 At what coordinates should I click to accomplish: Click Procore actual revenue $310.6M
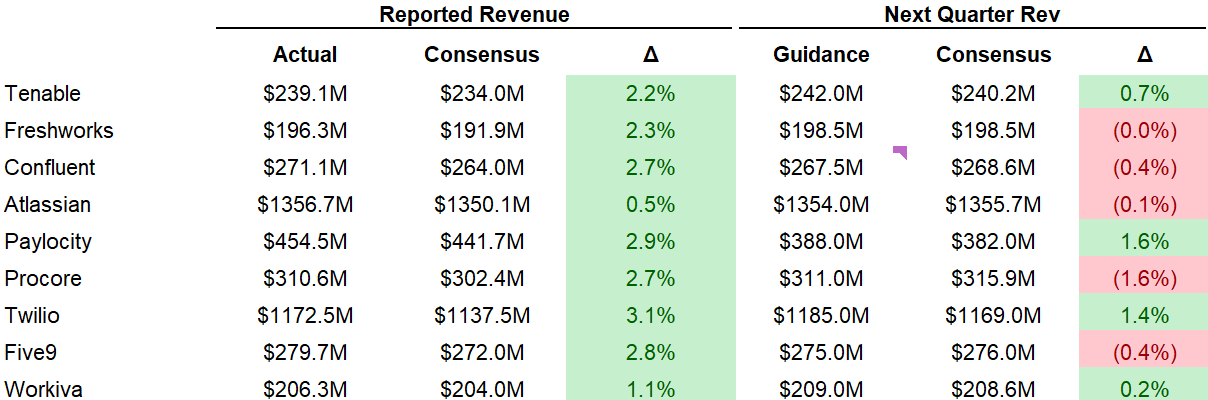coord(305,278)
